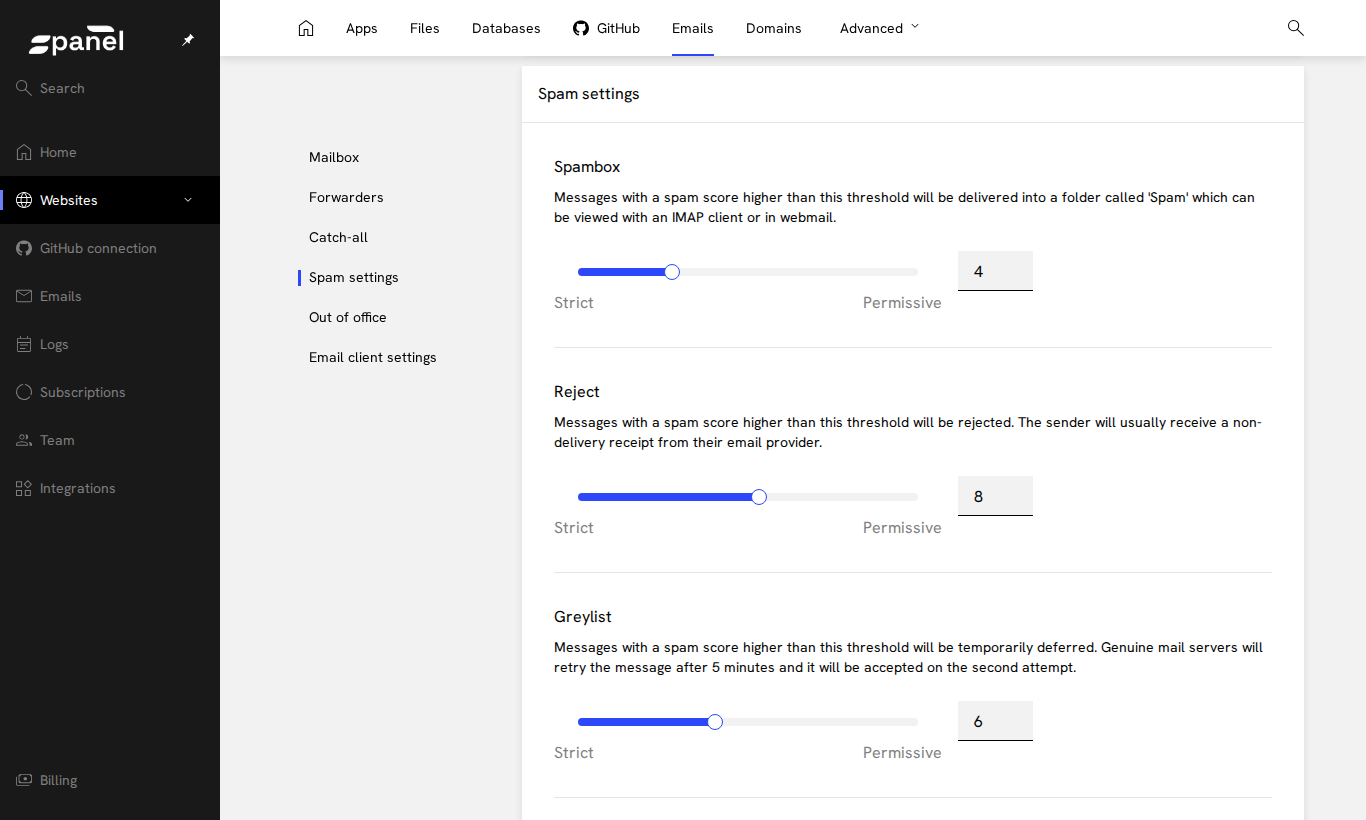Viewport: 1366px width, 820px height.
Task: Click the Greylist value field showing 6
Action: [x=995, y=721]
